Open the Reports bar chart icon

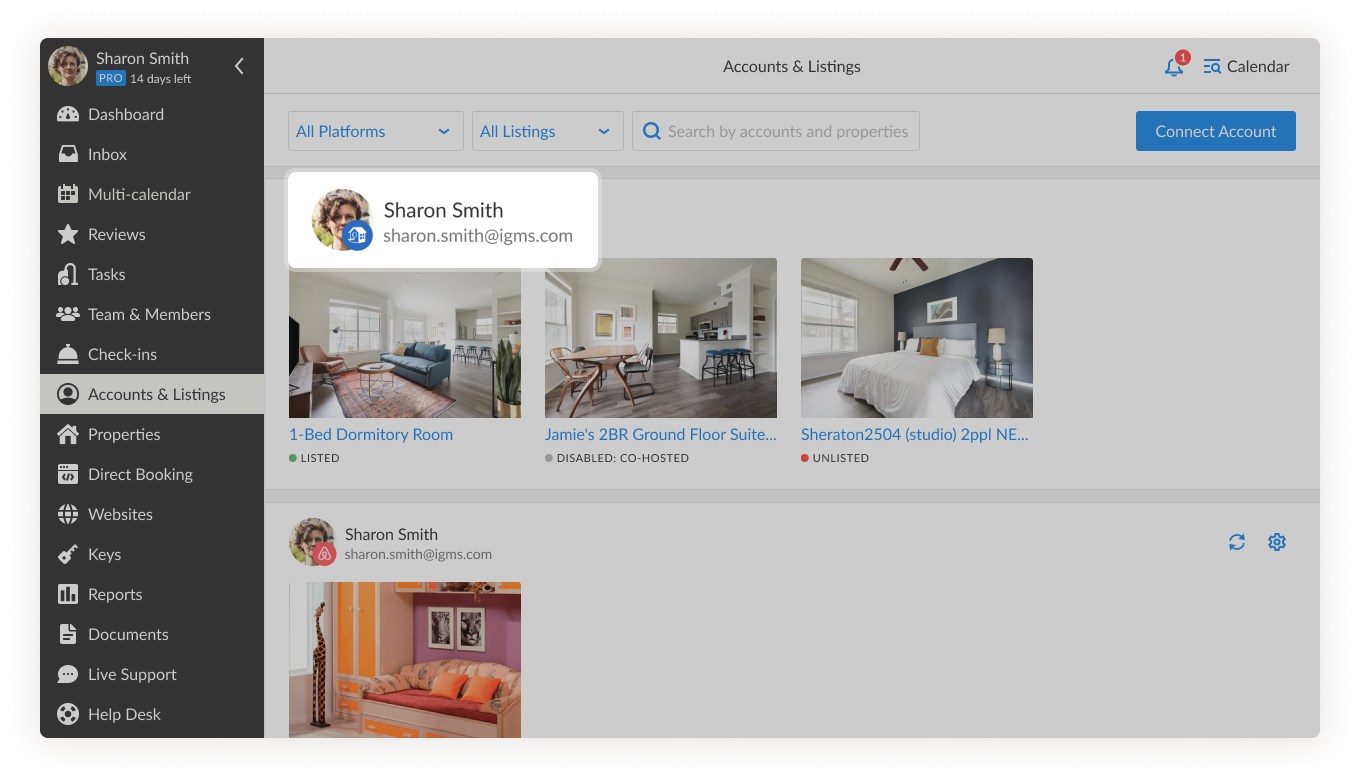(68, 594)
